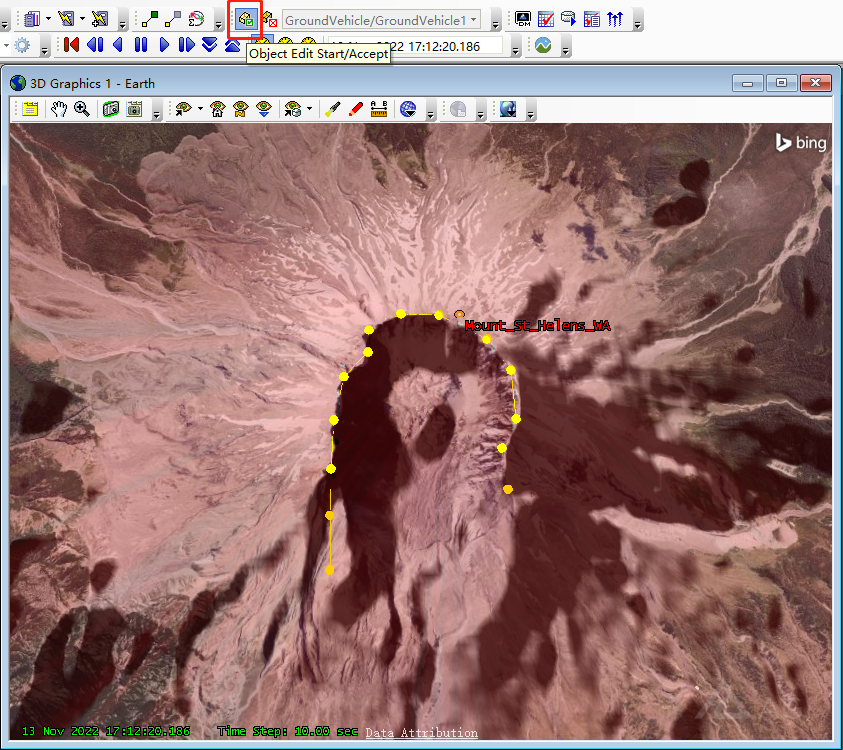Pause the animation
Image resolution: width=843 pixels, height=750 pixels.
[140, 45]
